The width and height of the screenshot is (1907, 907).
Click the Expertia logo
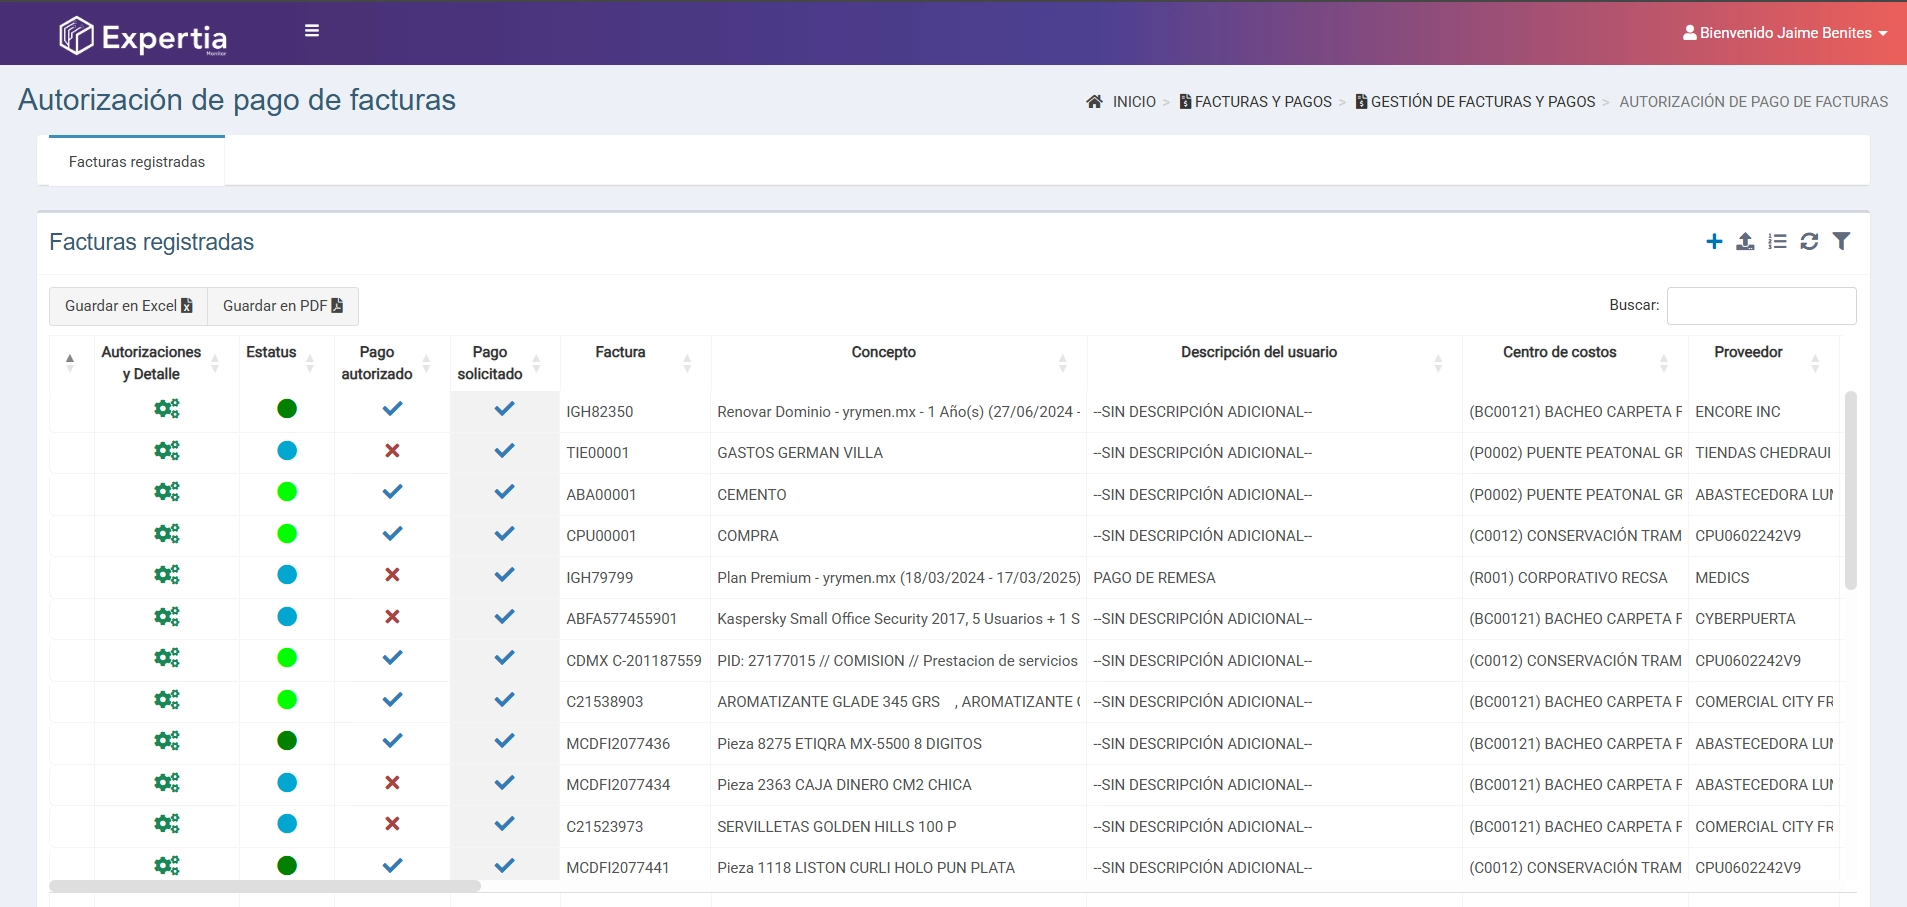pyautogui.click(x=144, y=37)
